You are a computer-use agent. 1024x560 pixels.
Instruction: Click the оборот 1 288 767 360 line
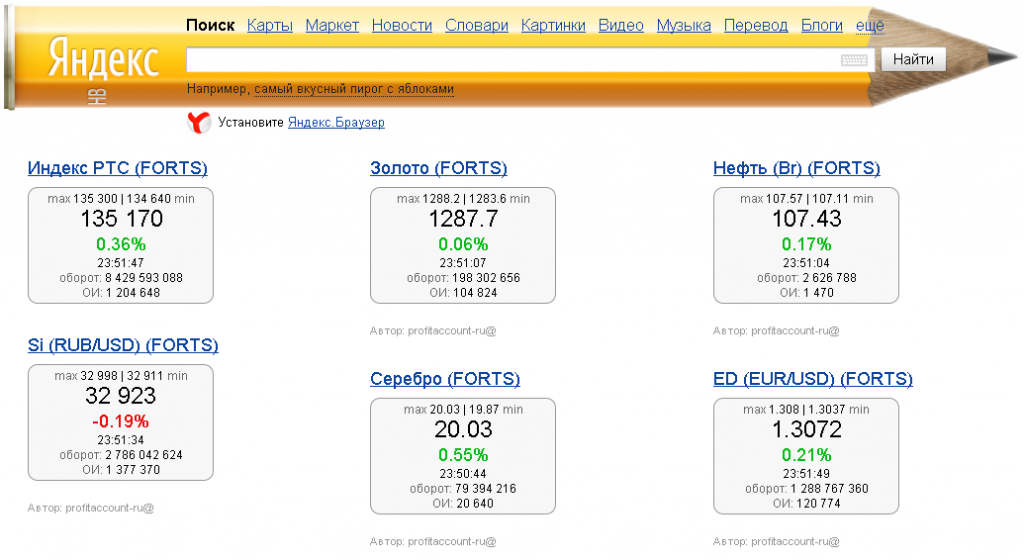807,489
